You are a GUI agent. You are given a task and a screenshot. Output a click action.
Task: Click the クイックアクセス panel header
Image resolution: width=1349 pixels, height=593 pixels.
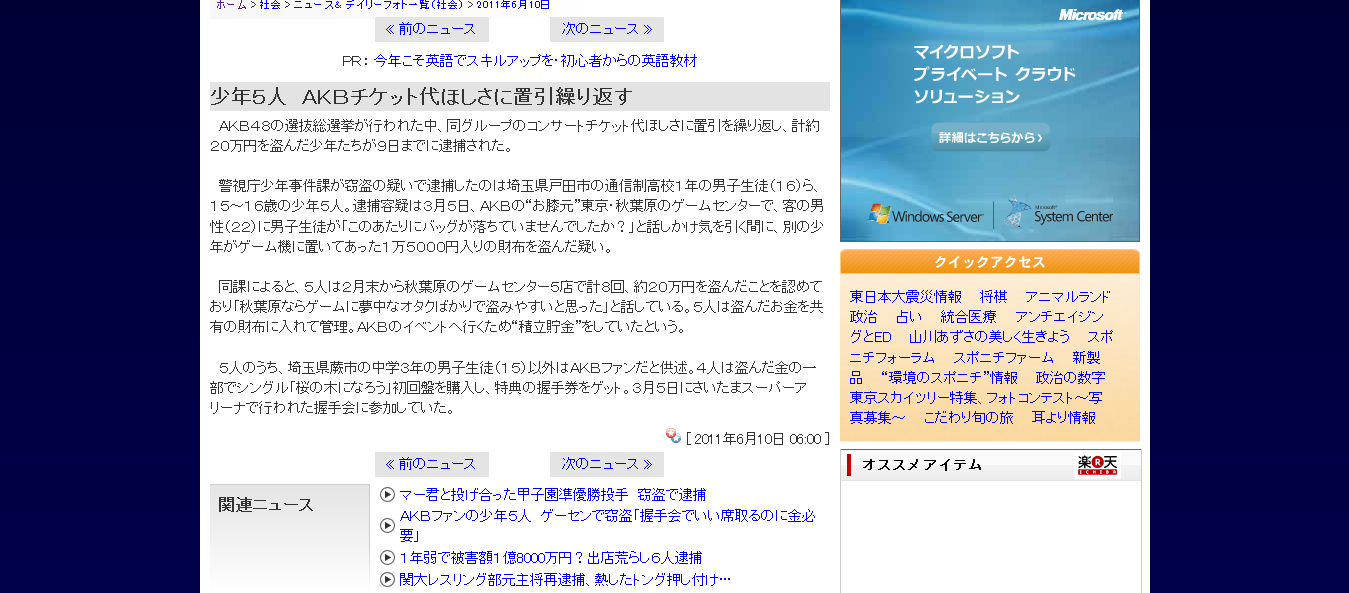click(x=990, y=262)
